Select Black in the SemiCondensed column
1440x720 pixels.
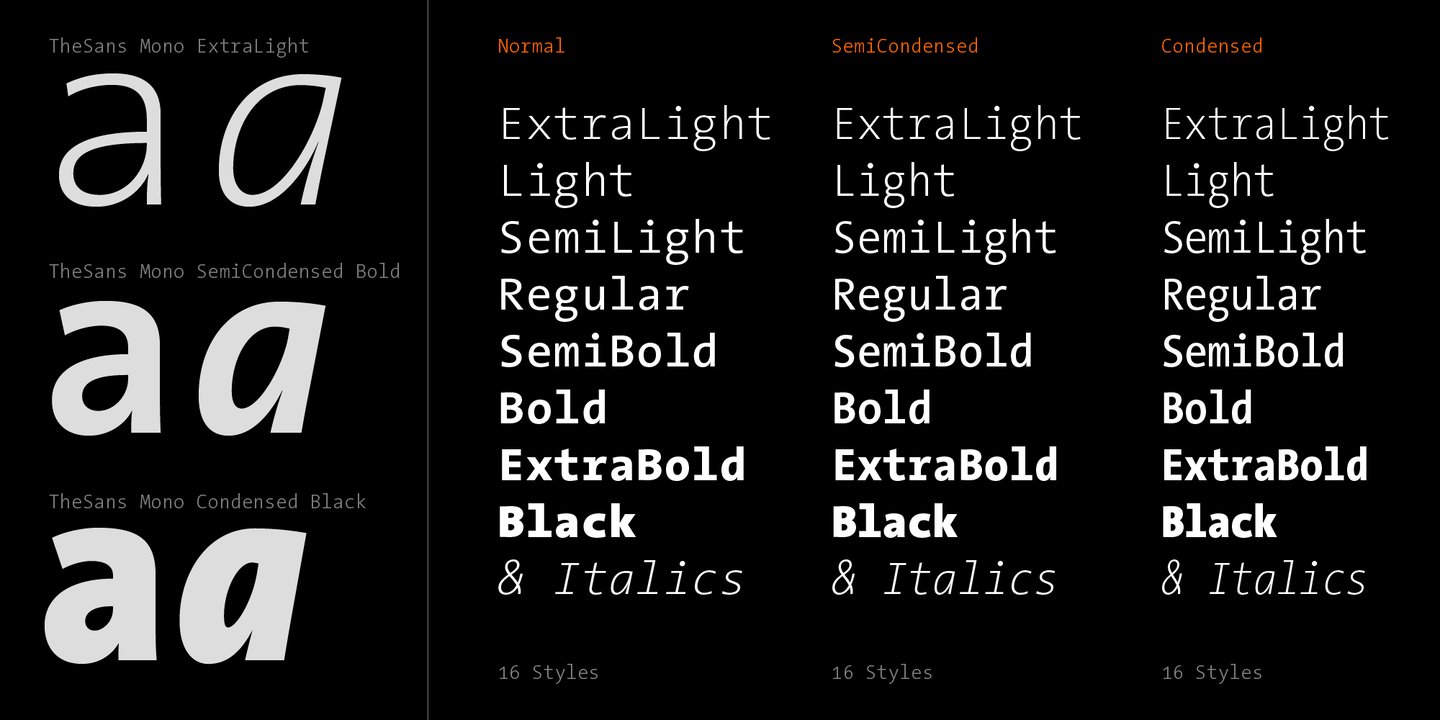pos(894,523)
